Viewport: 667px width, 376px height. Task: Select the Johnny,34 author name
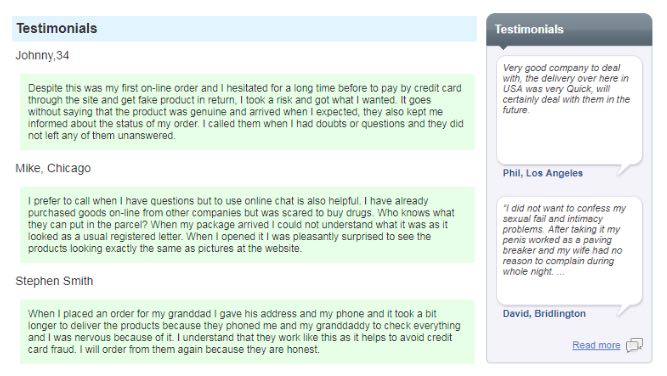(x=42, y=55)
